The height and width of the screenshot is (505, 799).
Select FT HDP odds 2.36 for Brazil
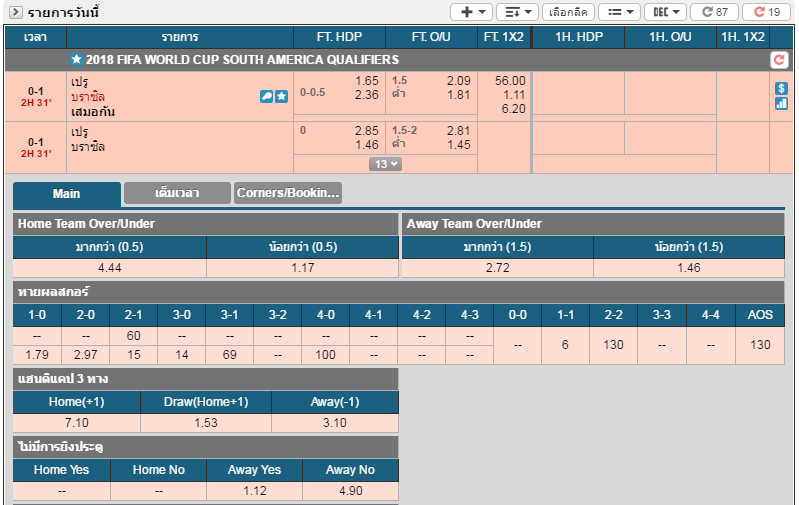pyautogui.click(x=366, y=95)
